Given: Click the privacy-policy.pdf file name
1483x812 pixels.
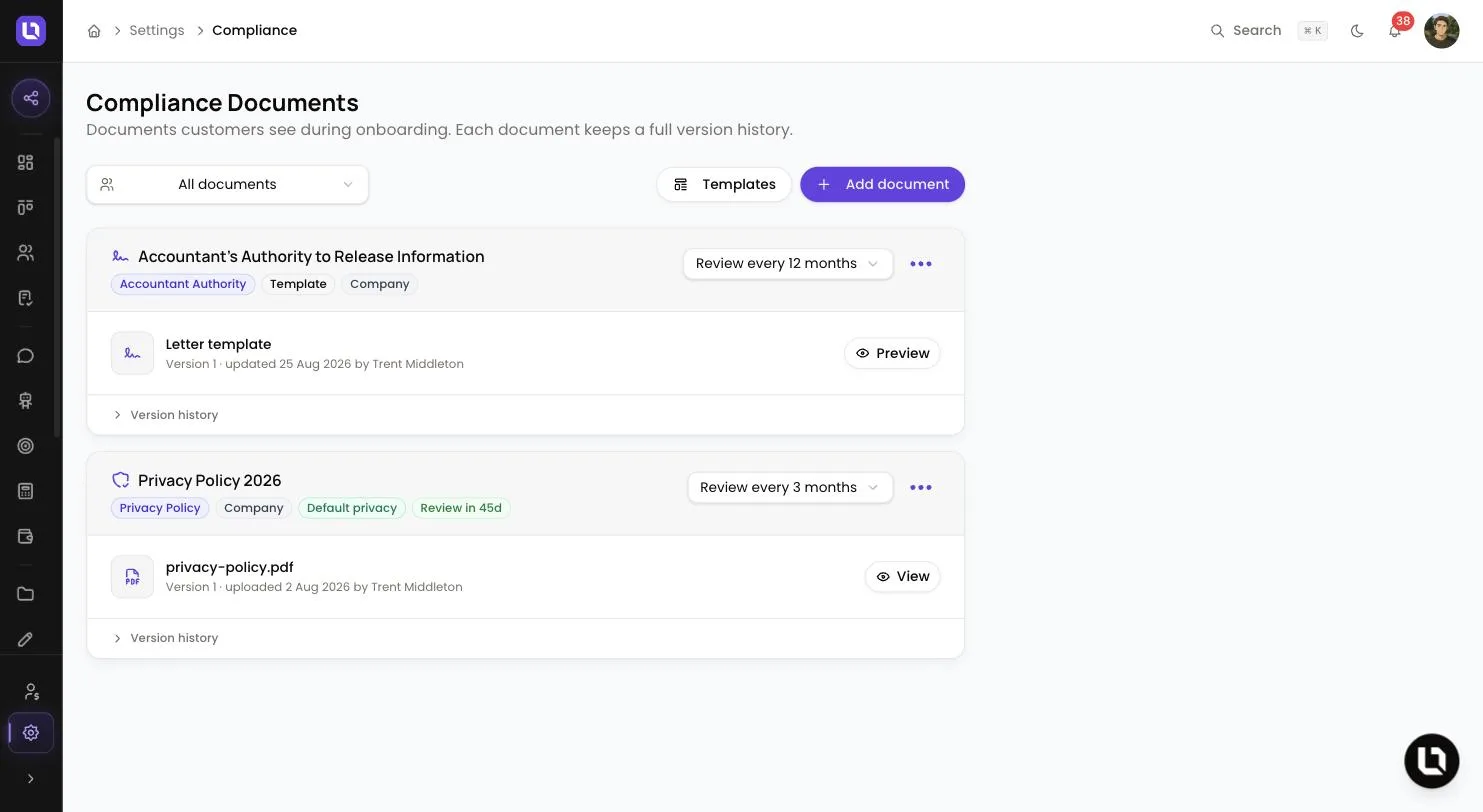Looking at the screenshot, I should pyautogui.click(x=230, y=567).
